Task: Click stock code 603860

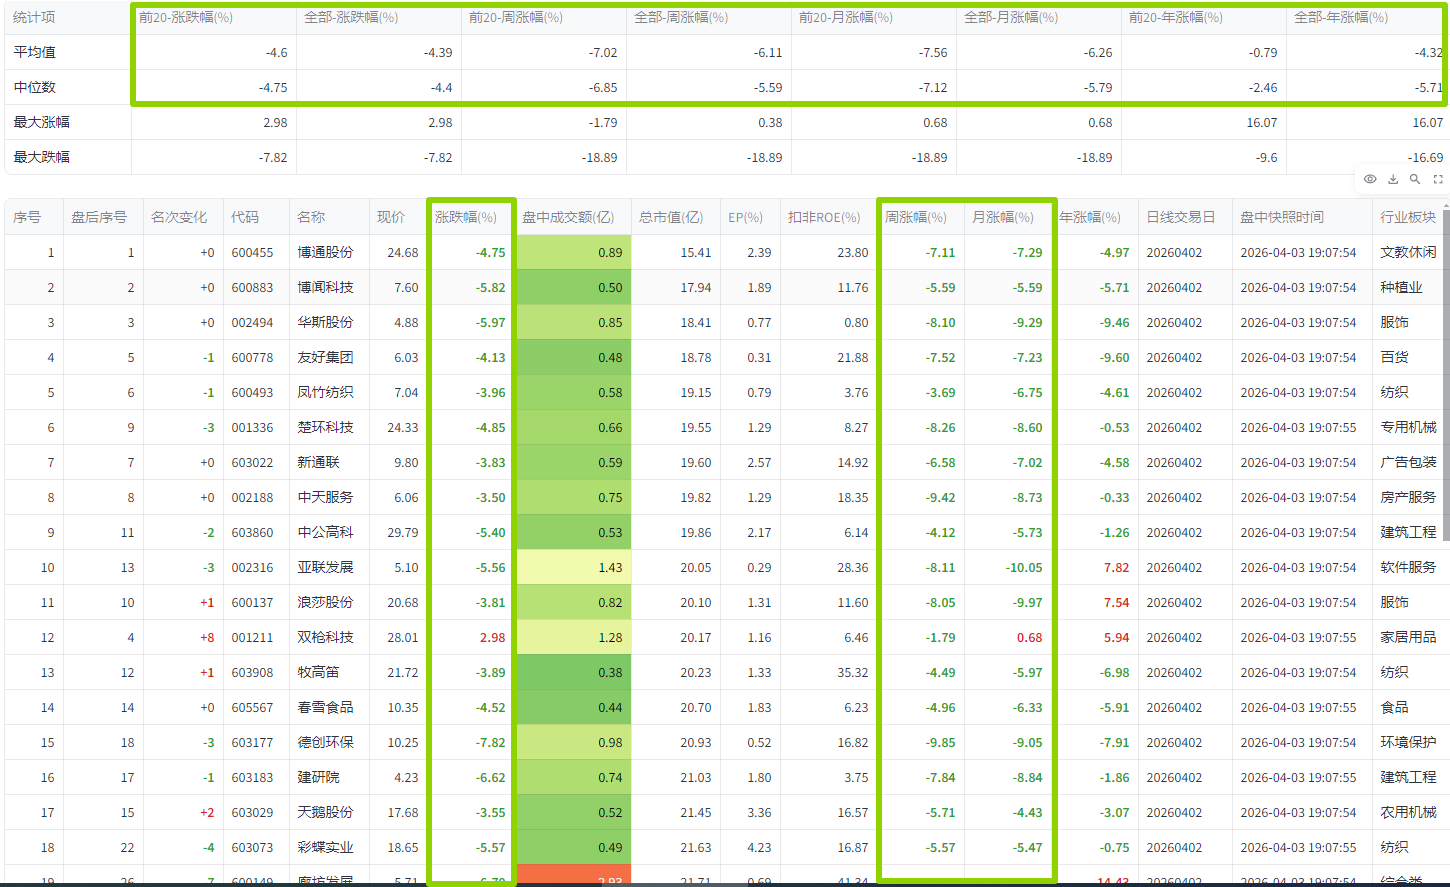Action: click(x=252, y=532)
